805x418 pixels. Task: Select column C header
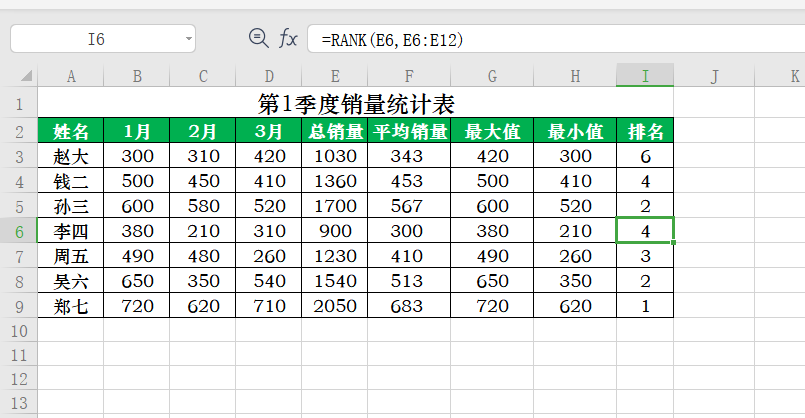coord(203,77)
